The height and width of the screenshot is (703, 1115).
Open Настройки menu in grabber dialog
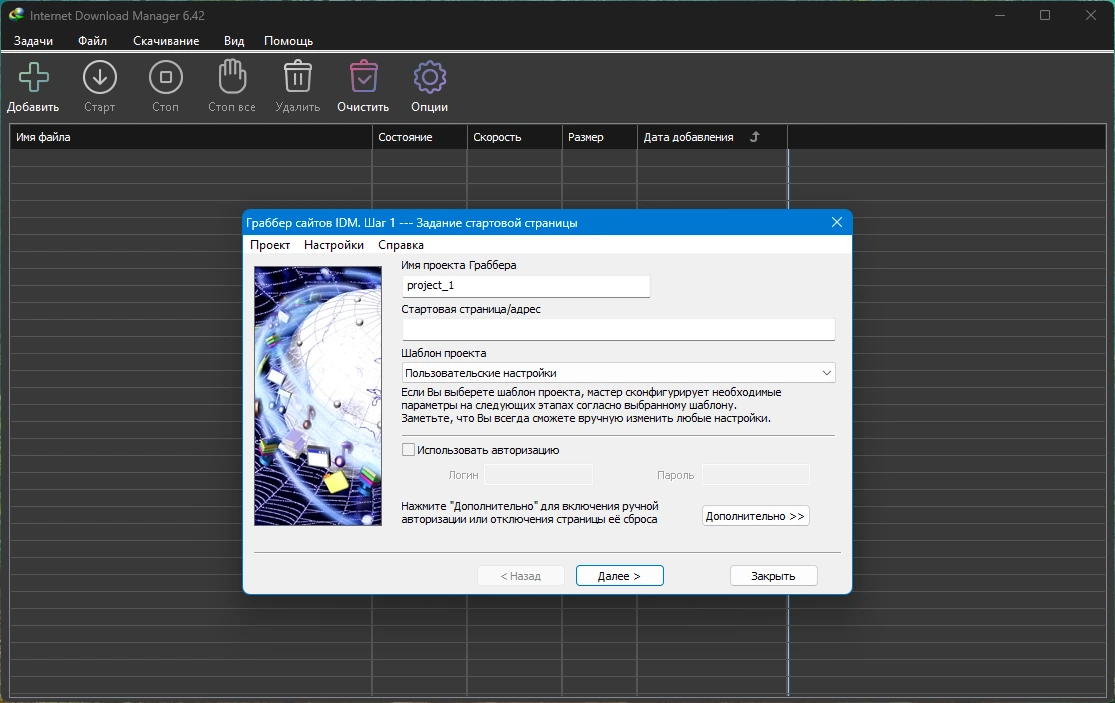(334, 245)
